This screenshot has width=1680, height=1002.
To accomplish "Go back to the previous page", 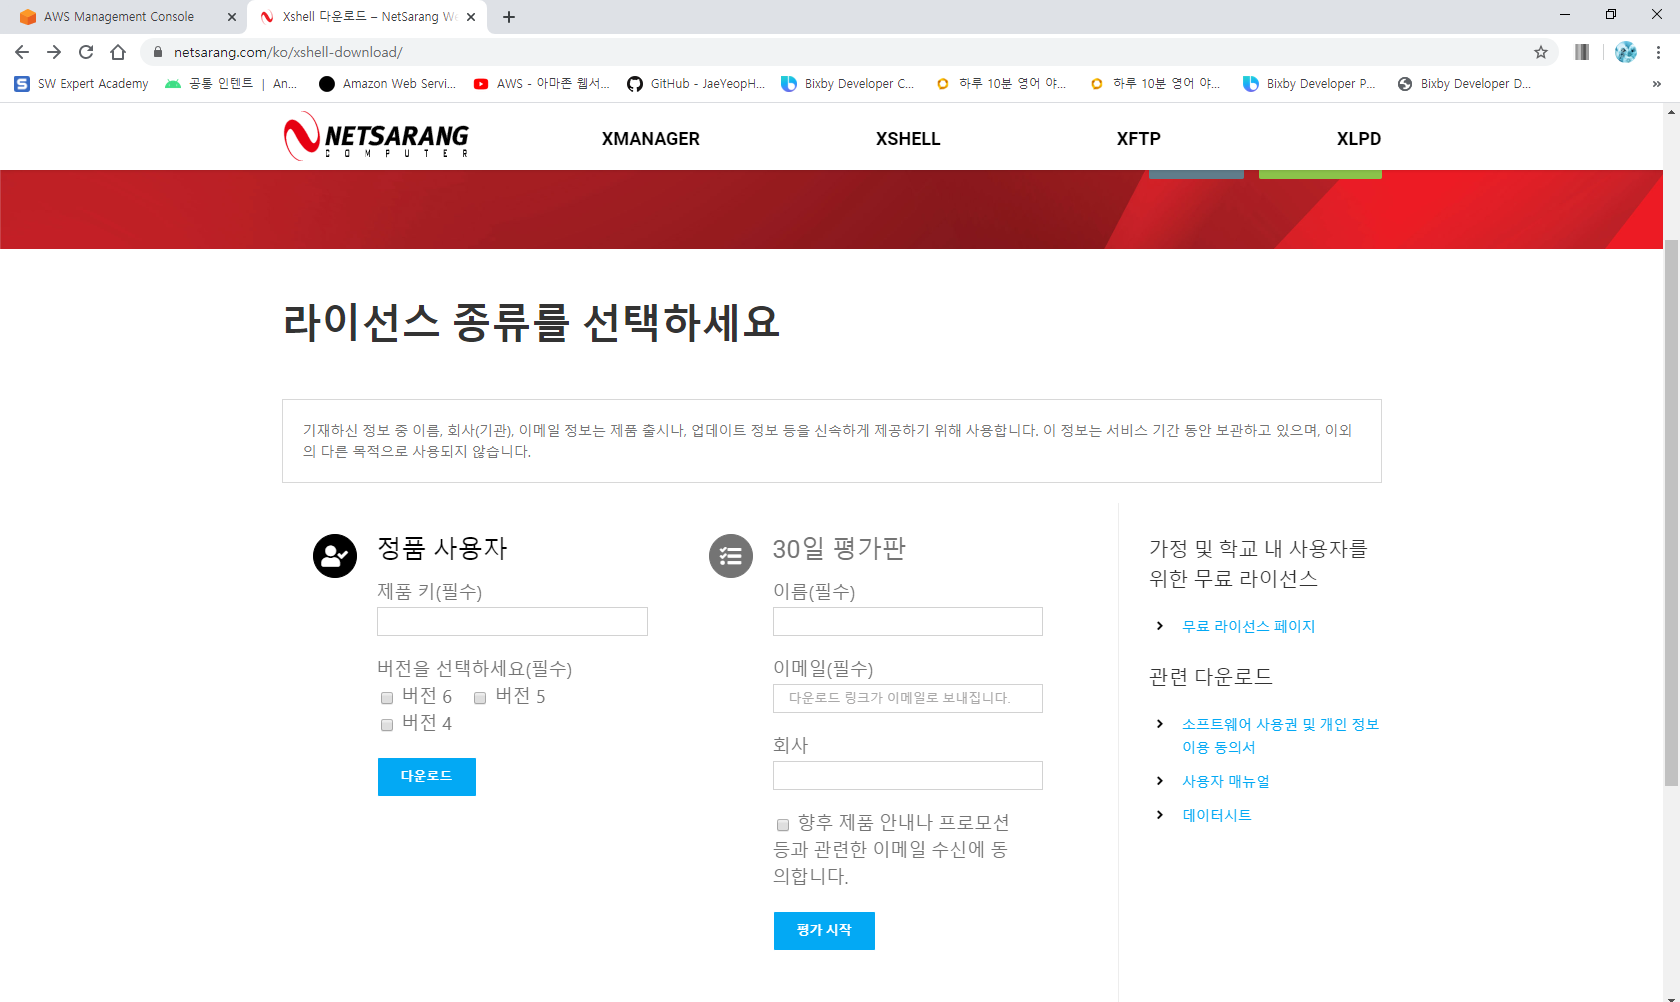I will [22, 52].
